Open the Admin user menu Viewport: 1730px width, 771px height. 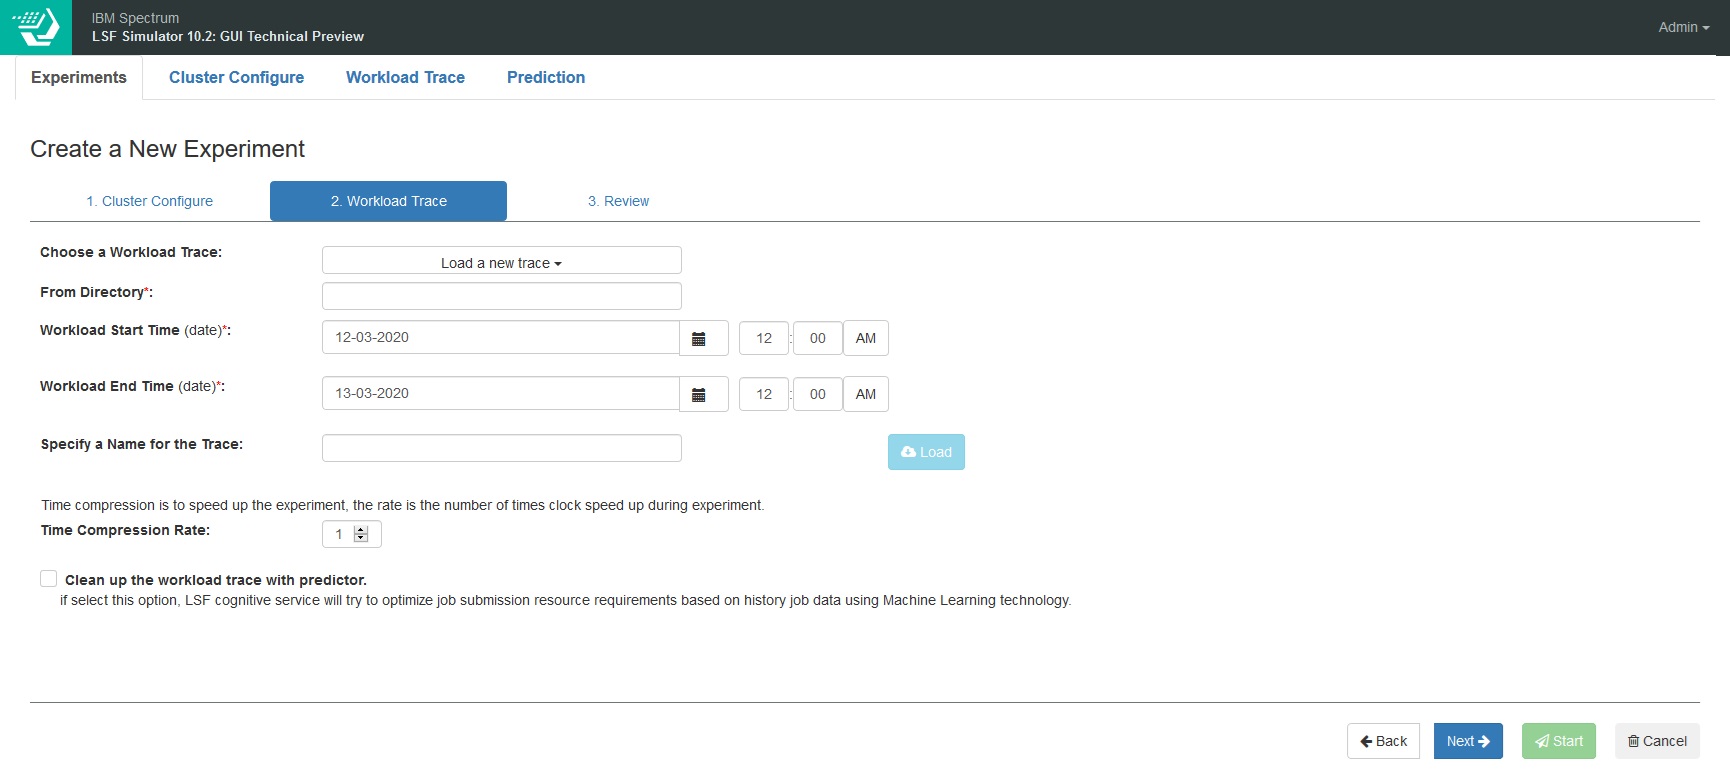click(x=1683, y=27)
